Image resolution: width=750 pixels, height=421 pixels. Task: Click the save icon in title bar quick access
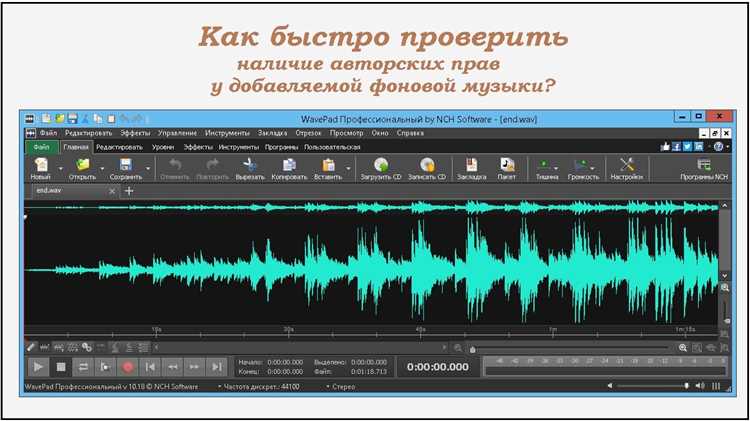click(73, 119)
